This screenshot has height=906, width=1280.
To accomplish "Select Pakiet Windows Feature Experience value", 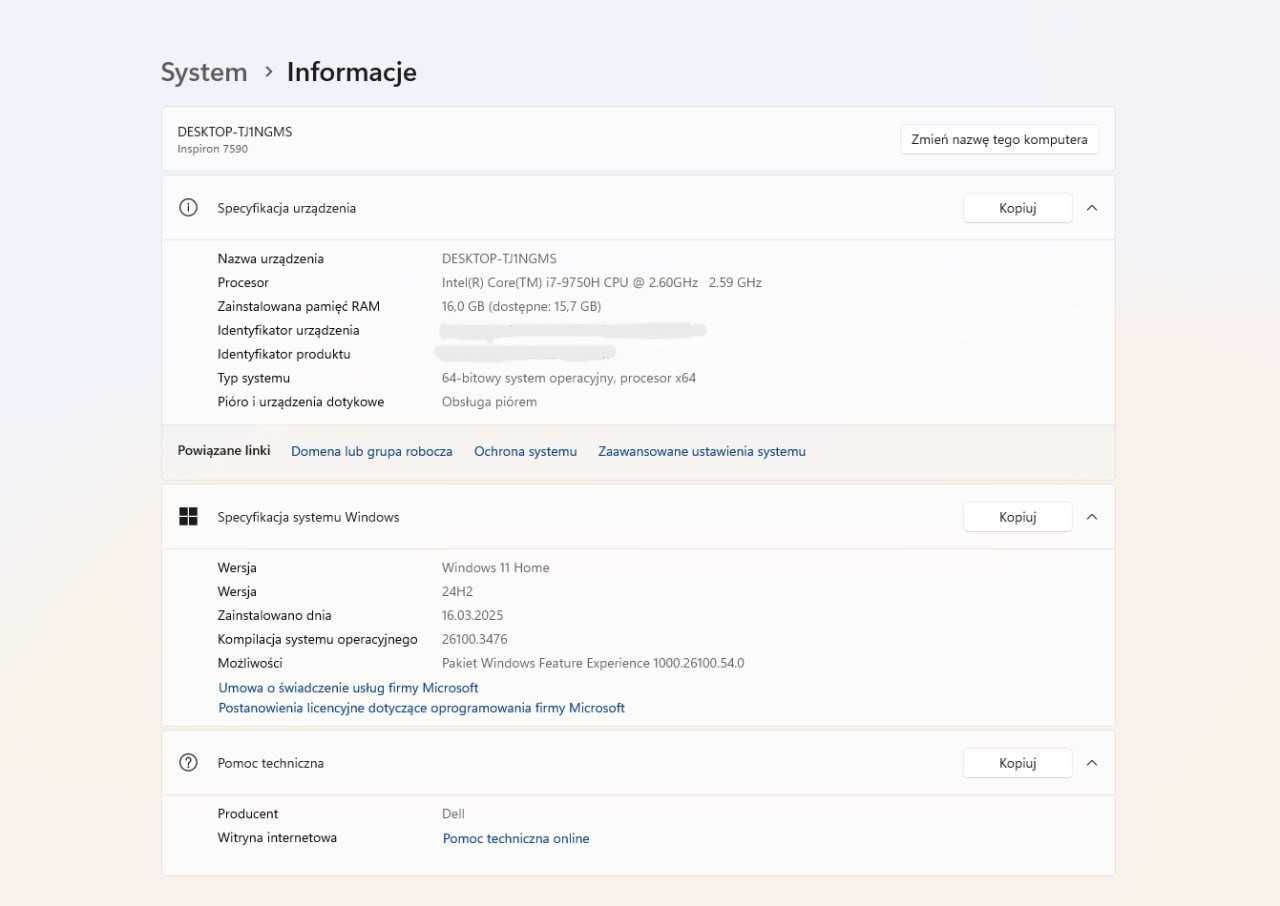I will (593, 664).
